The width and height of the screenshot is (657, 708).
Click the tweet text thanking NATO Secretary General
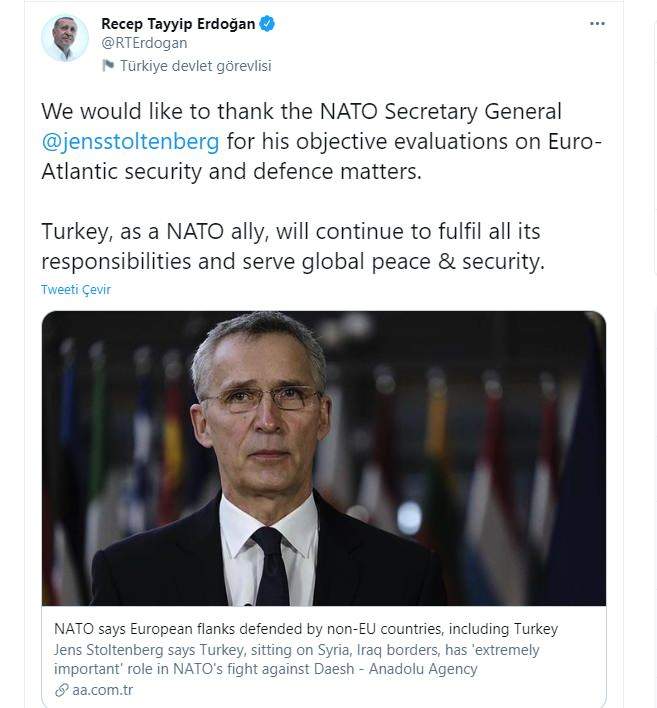(x=322, y=141)
